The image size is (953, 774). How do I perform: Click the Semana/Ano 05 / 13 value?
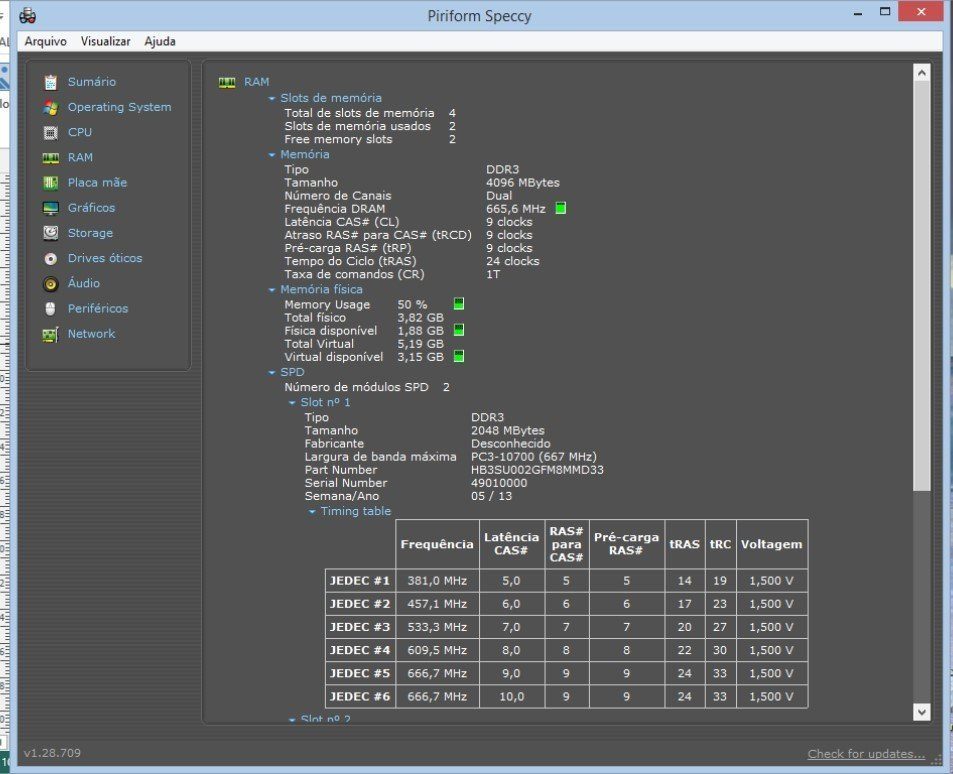pos(491,496)
